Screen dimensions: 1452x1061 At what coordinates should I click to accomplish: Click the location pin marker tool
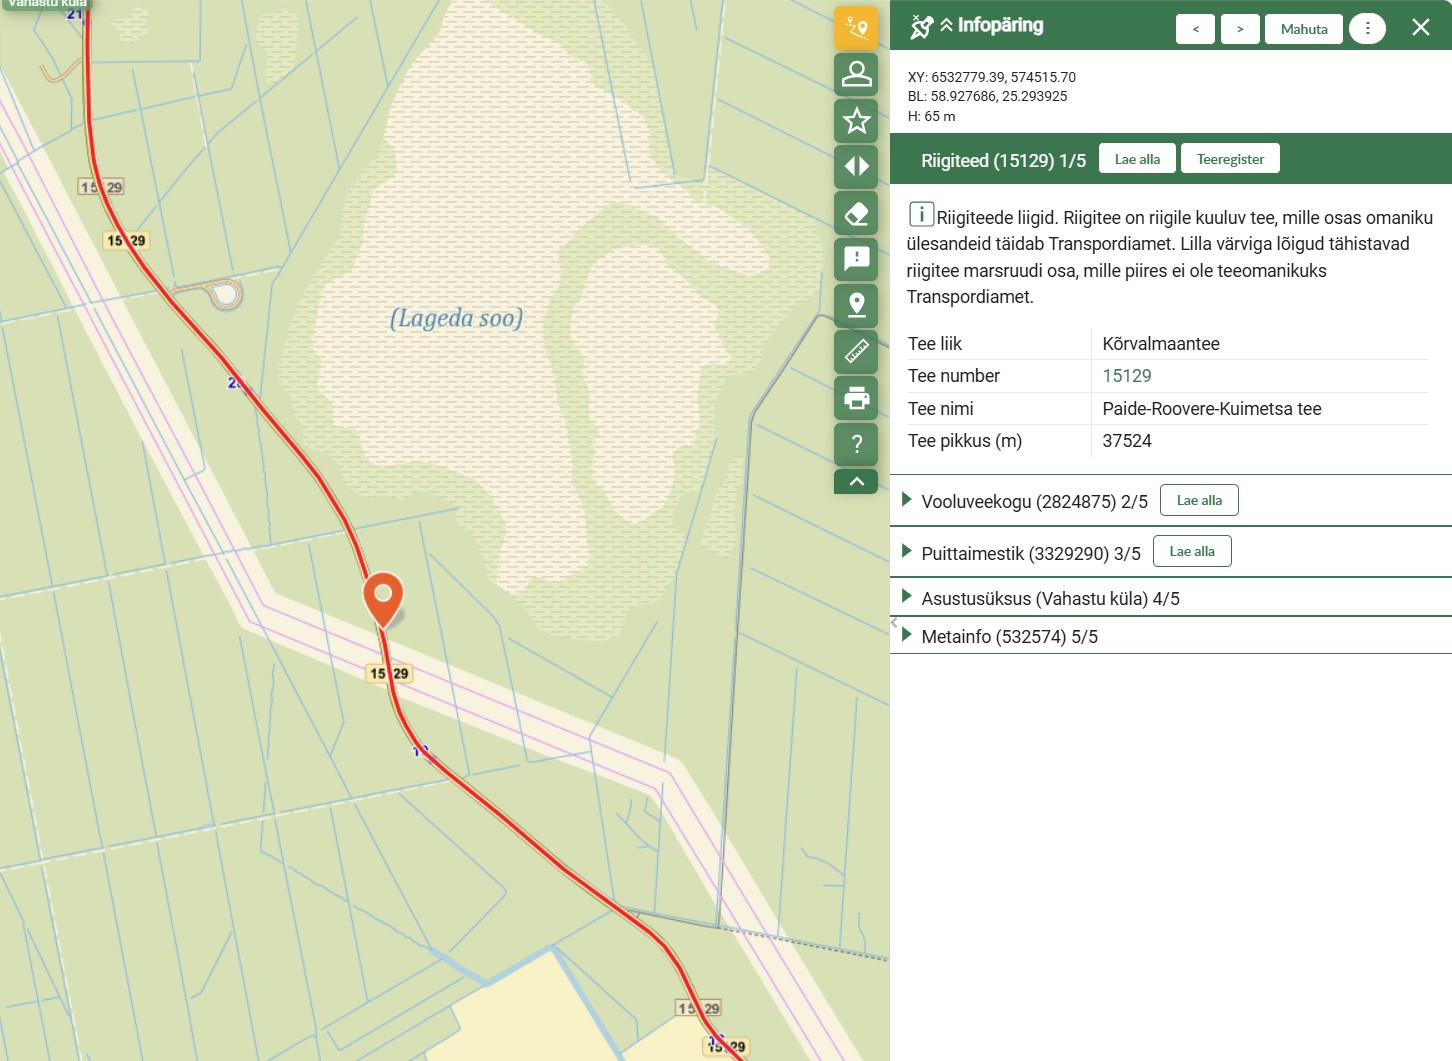tap(856, 305)
